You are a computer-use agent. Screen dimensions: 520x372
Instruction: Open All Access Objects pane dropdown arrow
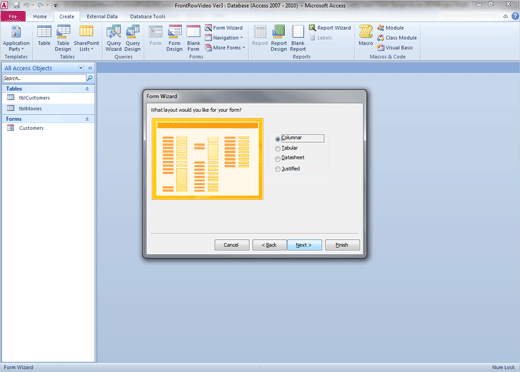tap(81, 68)
